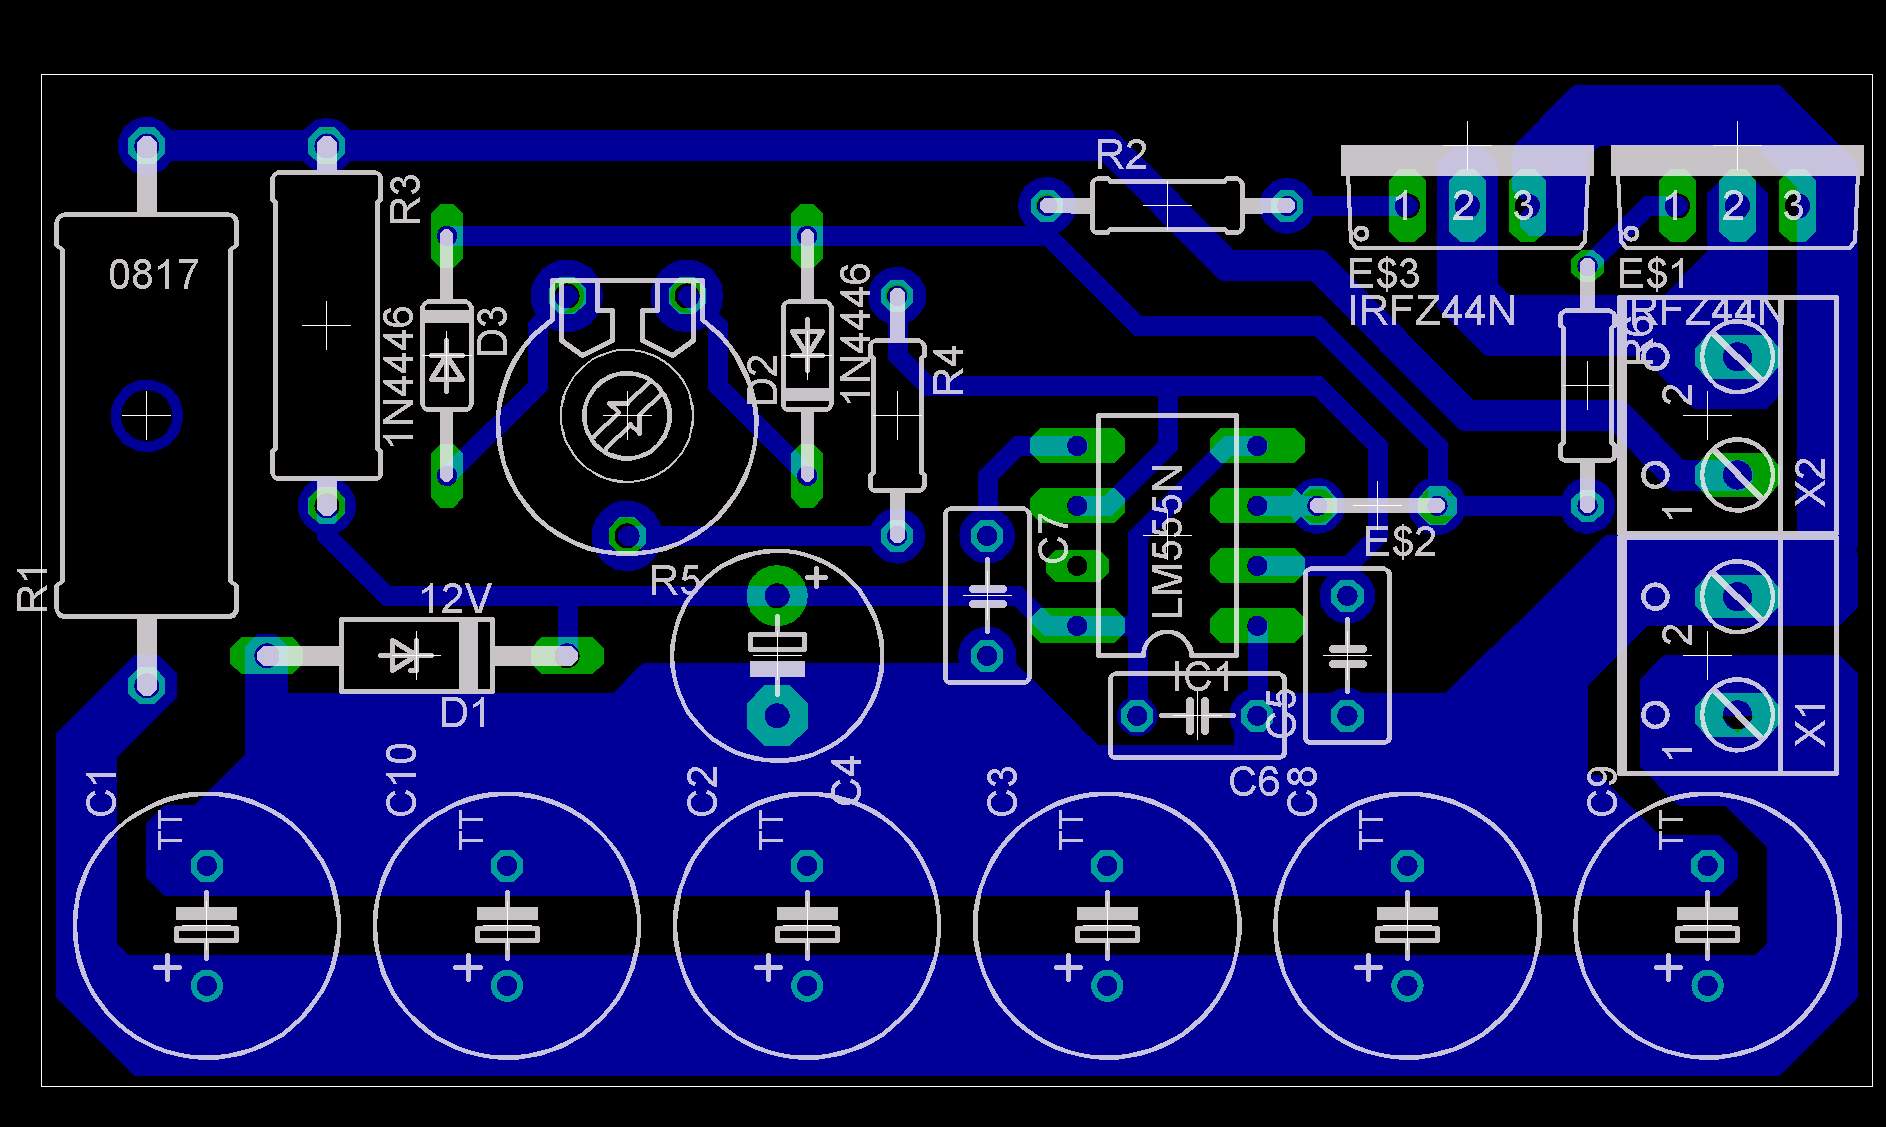1886x1127 pixels.
Task: Click the notch on the LM555N outline
Action: click(1167, 645)
